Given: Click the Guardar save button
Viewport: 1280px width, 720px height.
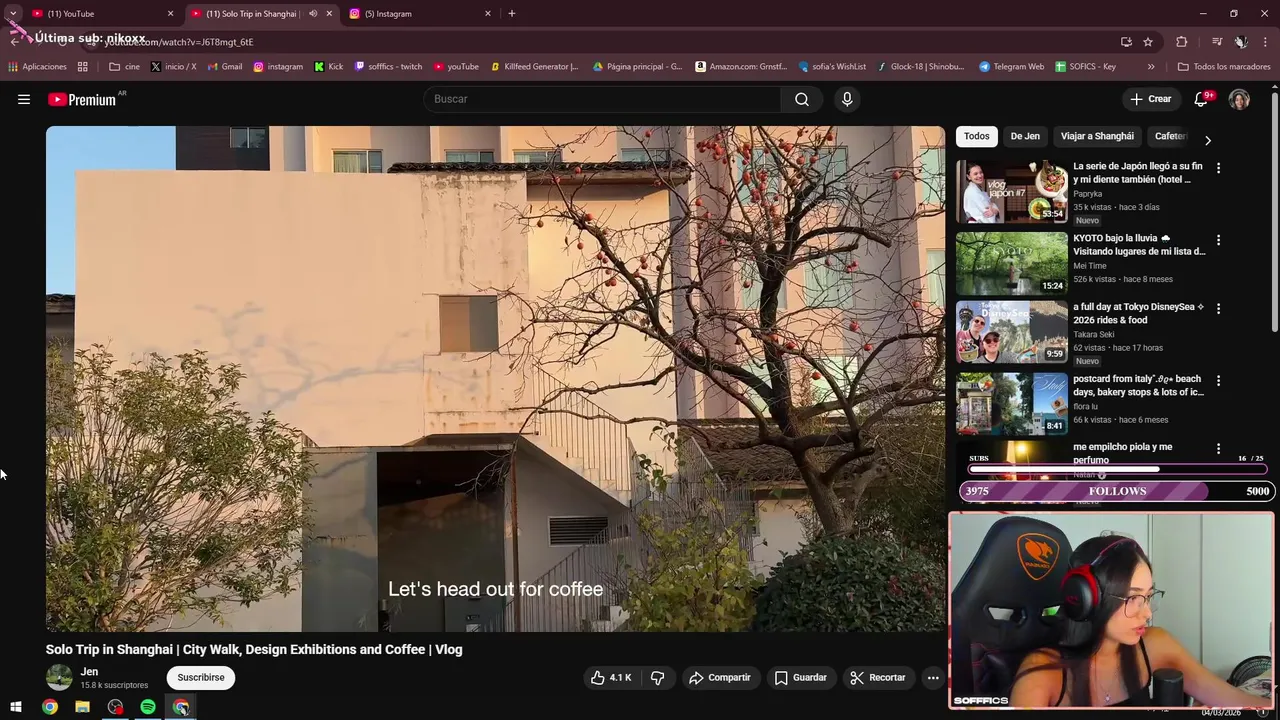Looking at the screenshot, I should pyautogui.click(x=801, y=677).
